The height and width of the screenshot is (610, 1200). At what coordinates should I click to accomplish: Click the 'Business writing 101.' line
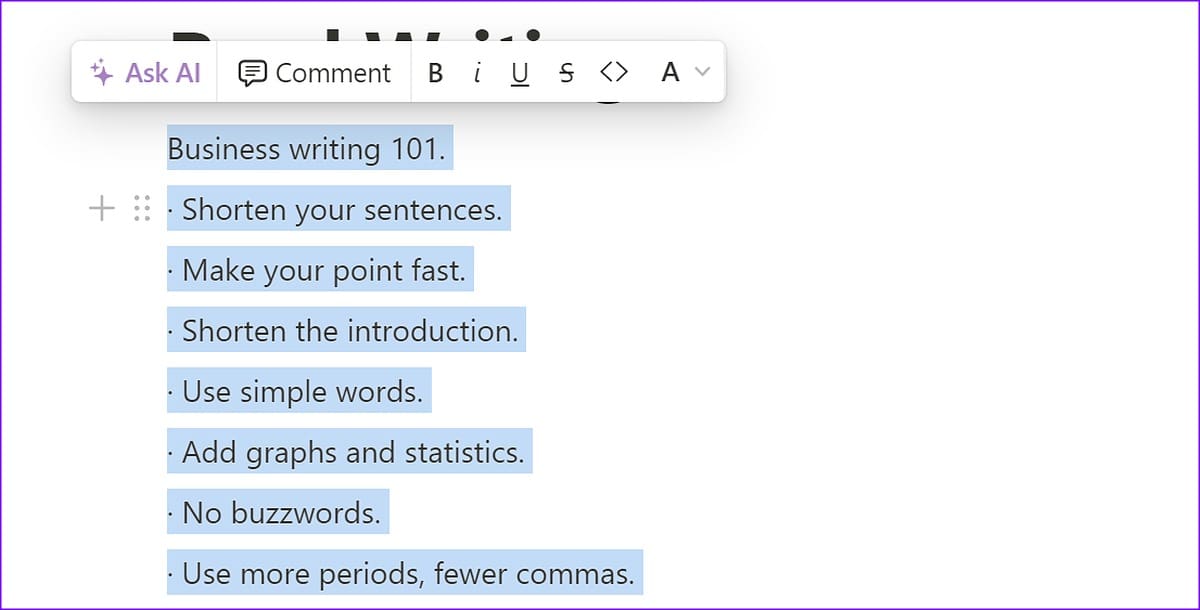309,149
